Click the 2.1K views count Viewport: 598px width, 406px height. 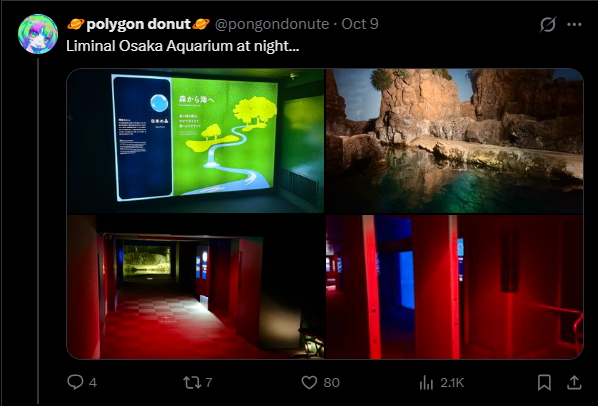tap(452, 382)
